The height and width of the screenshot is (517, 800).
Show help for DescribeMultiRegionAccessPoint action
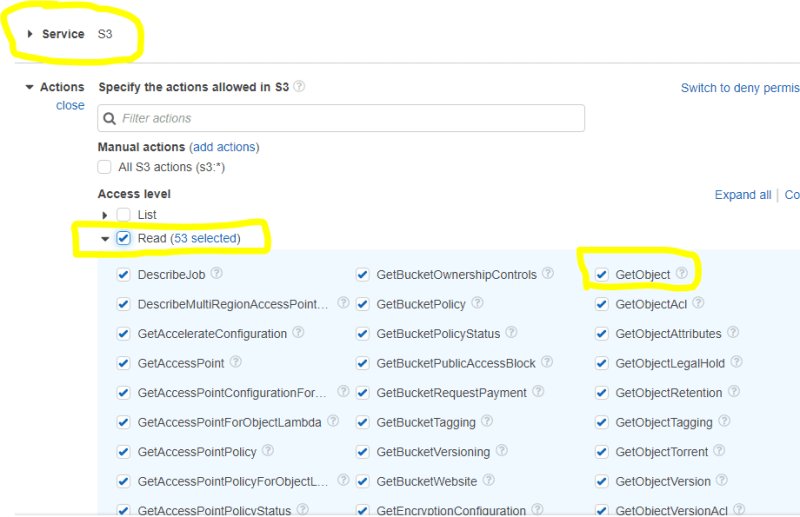pyautogui.click(x=343, y=303)
